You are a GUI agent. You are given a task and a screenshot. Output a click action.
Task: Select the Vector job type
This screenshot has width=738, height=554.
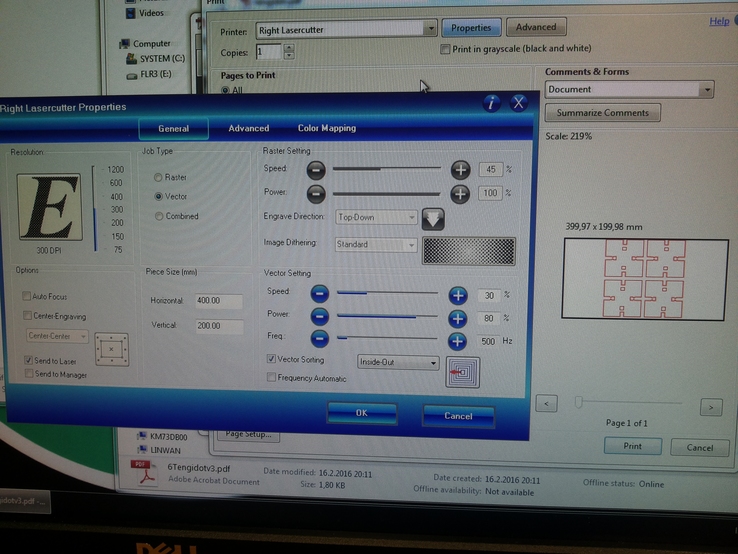tap(159, 196)
